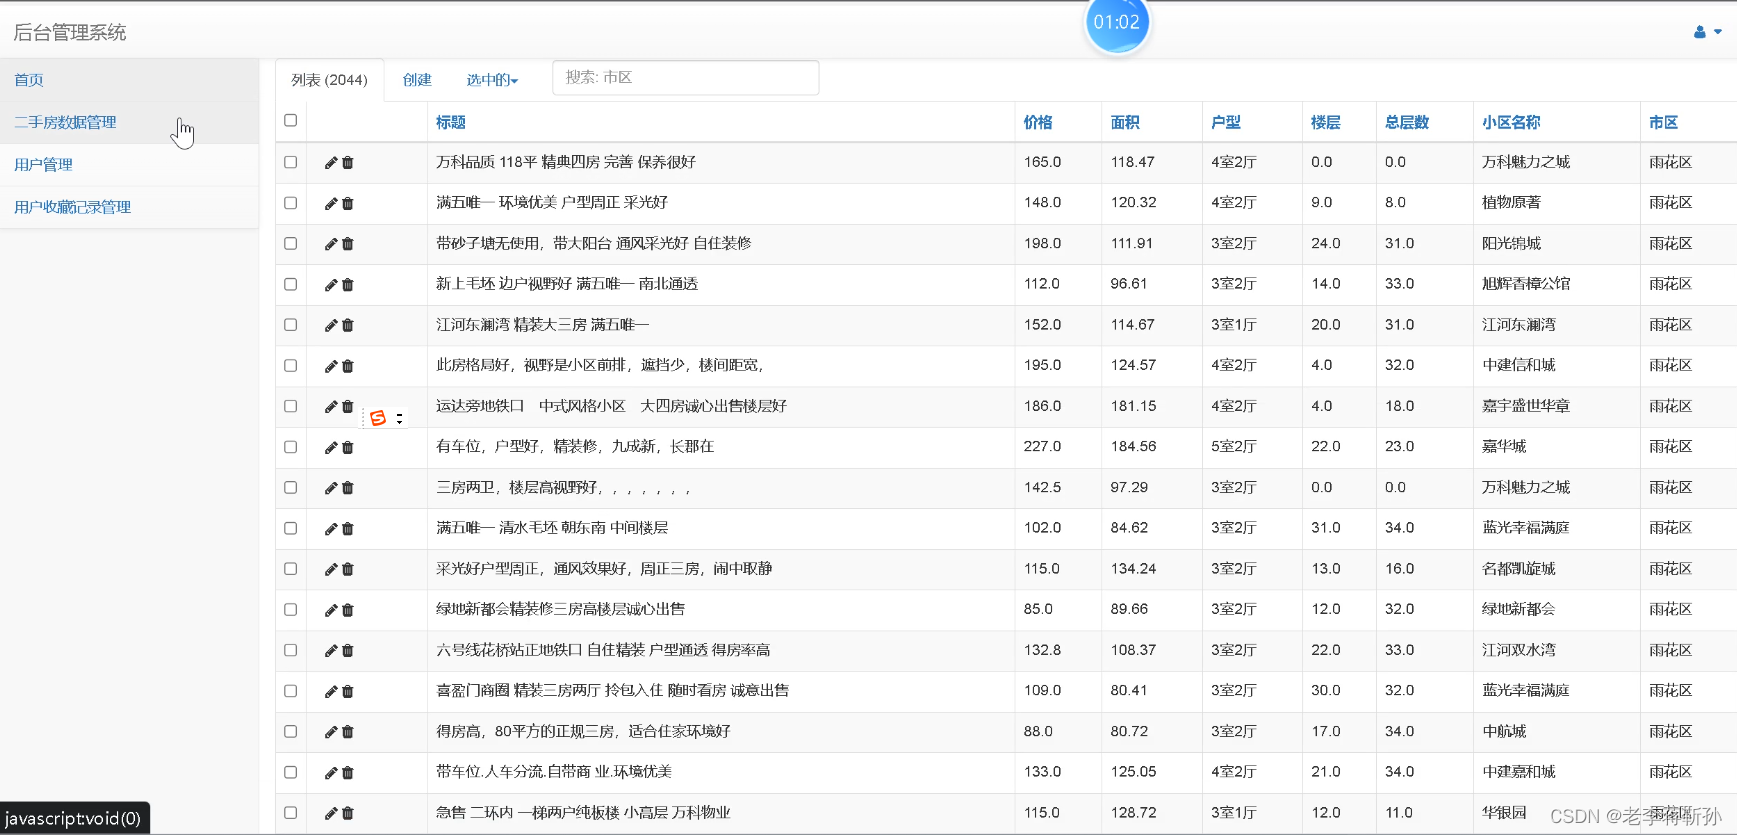
Task: Edit the 万科品质 118平 listing row
Action: (x=331, y=162)
